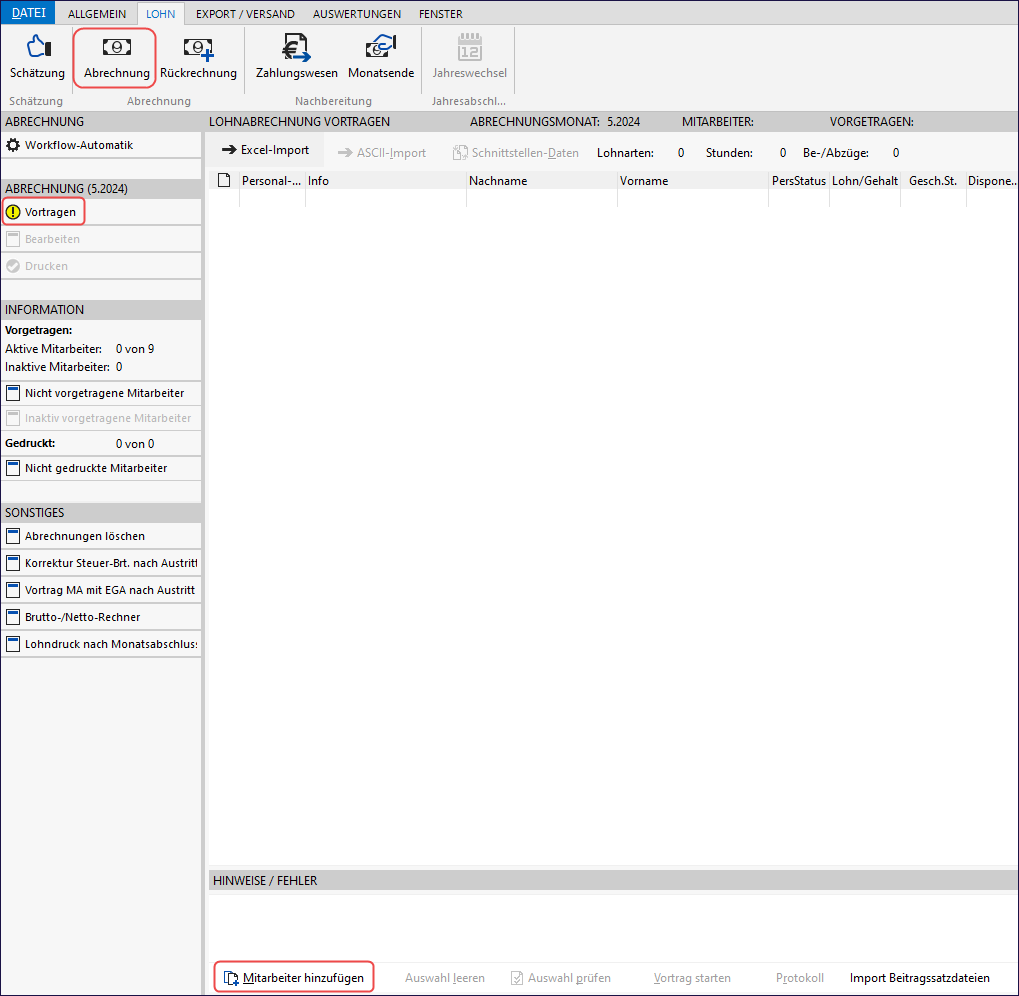
Task: Click the Brutto-/Netto-Rechner label
Action: 83,617
